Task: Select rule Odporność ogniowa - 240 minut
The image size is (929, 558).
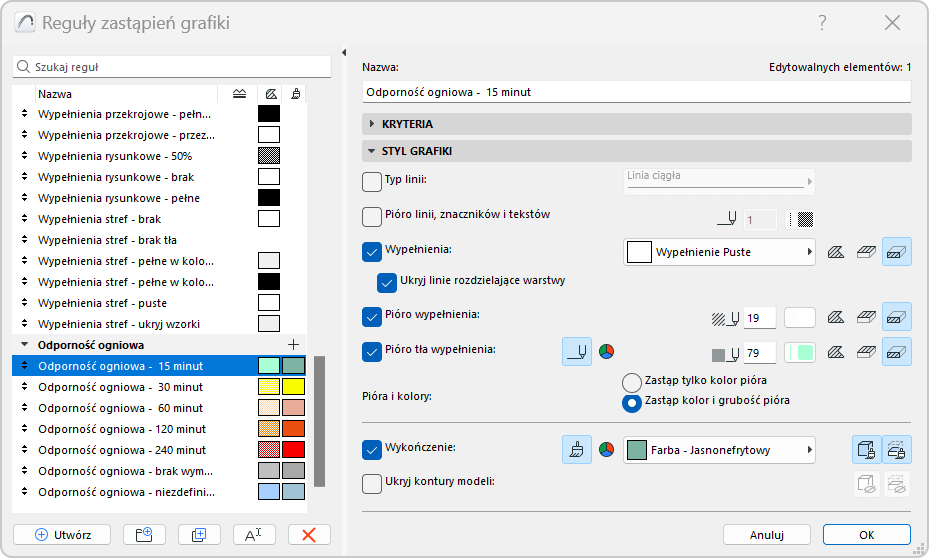Action: [159, 450]
